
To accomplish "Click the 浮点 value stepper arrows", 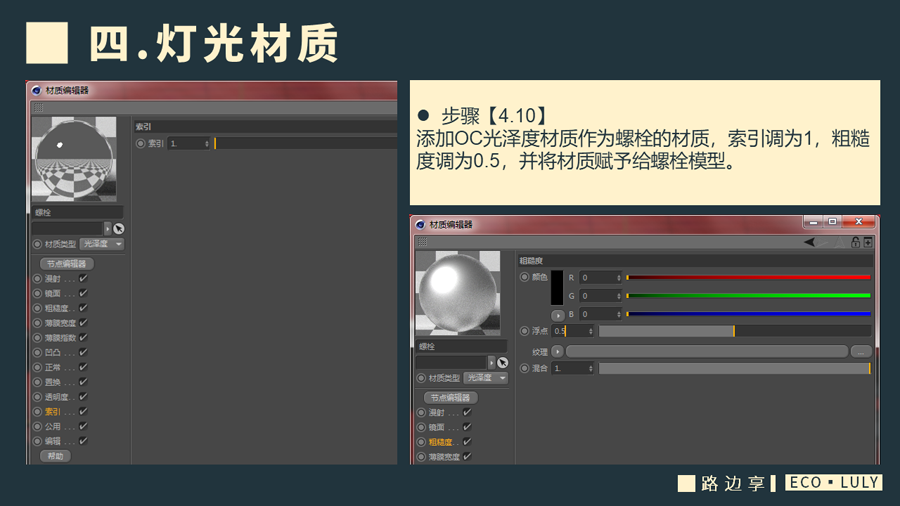I will pyautogui.click(x=591, y=331).
